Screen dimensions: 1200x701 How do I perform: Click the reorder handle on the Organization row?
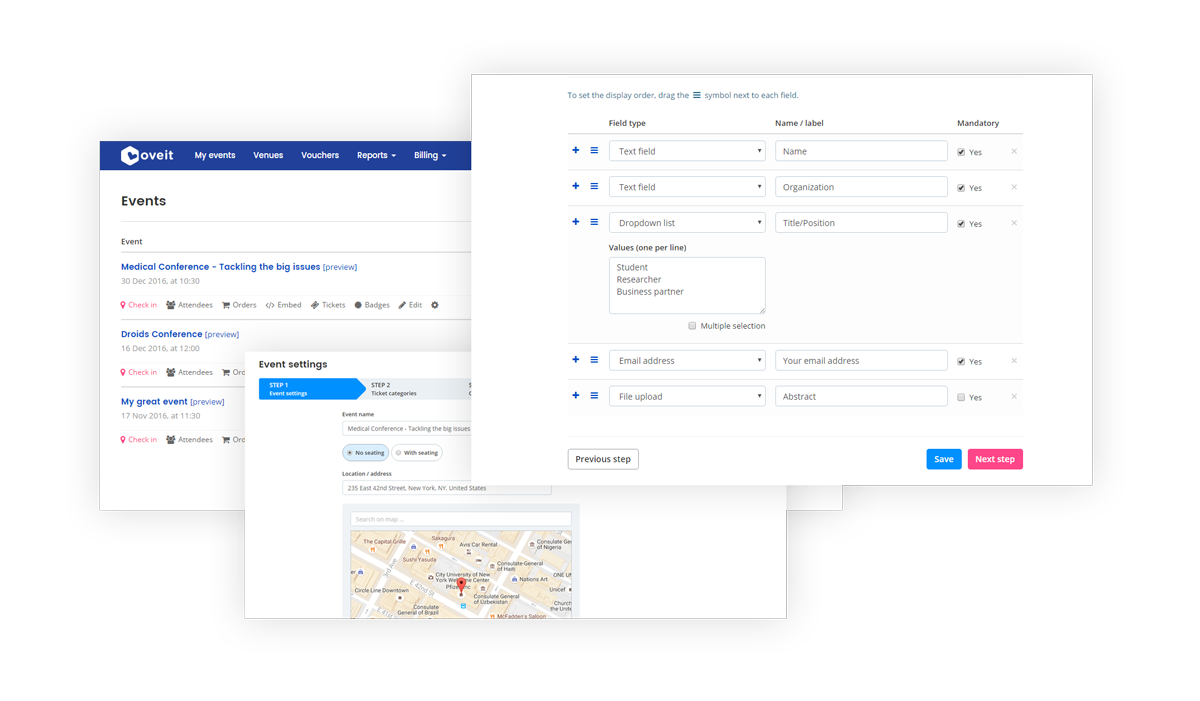pos(594,187)
